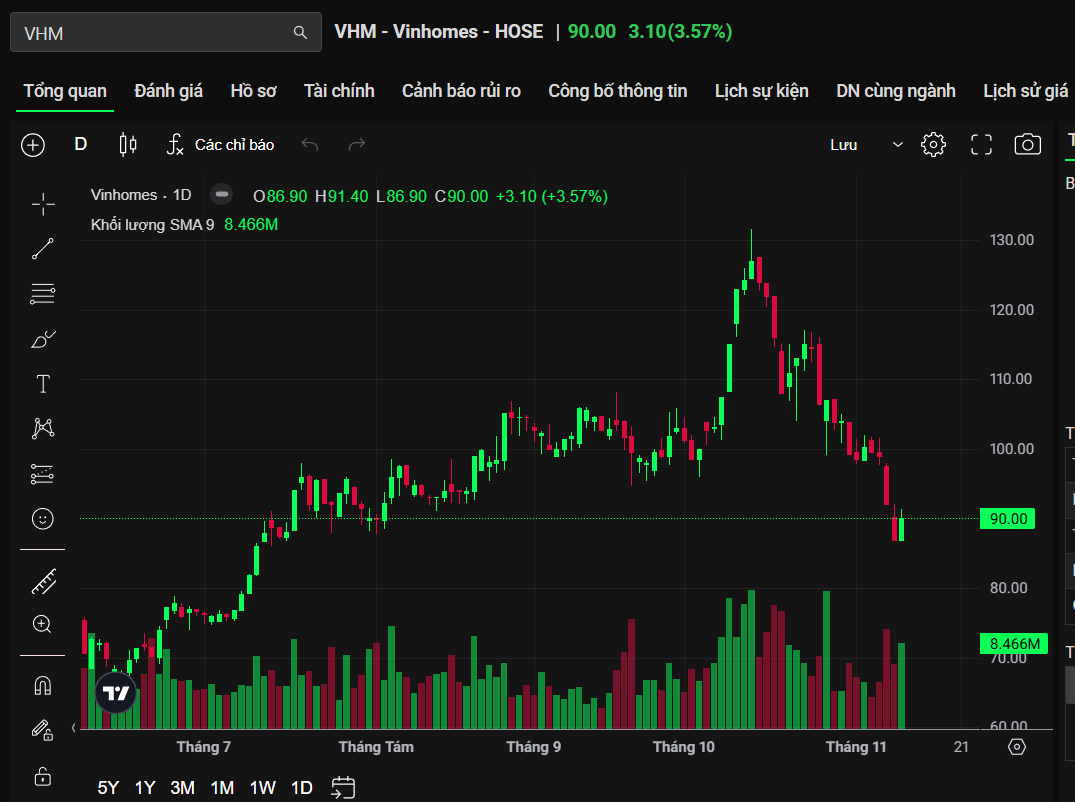
Task: Open the D timeframe interval selector
Action: click(81, 145)
